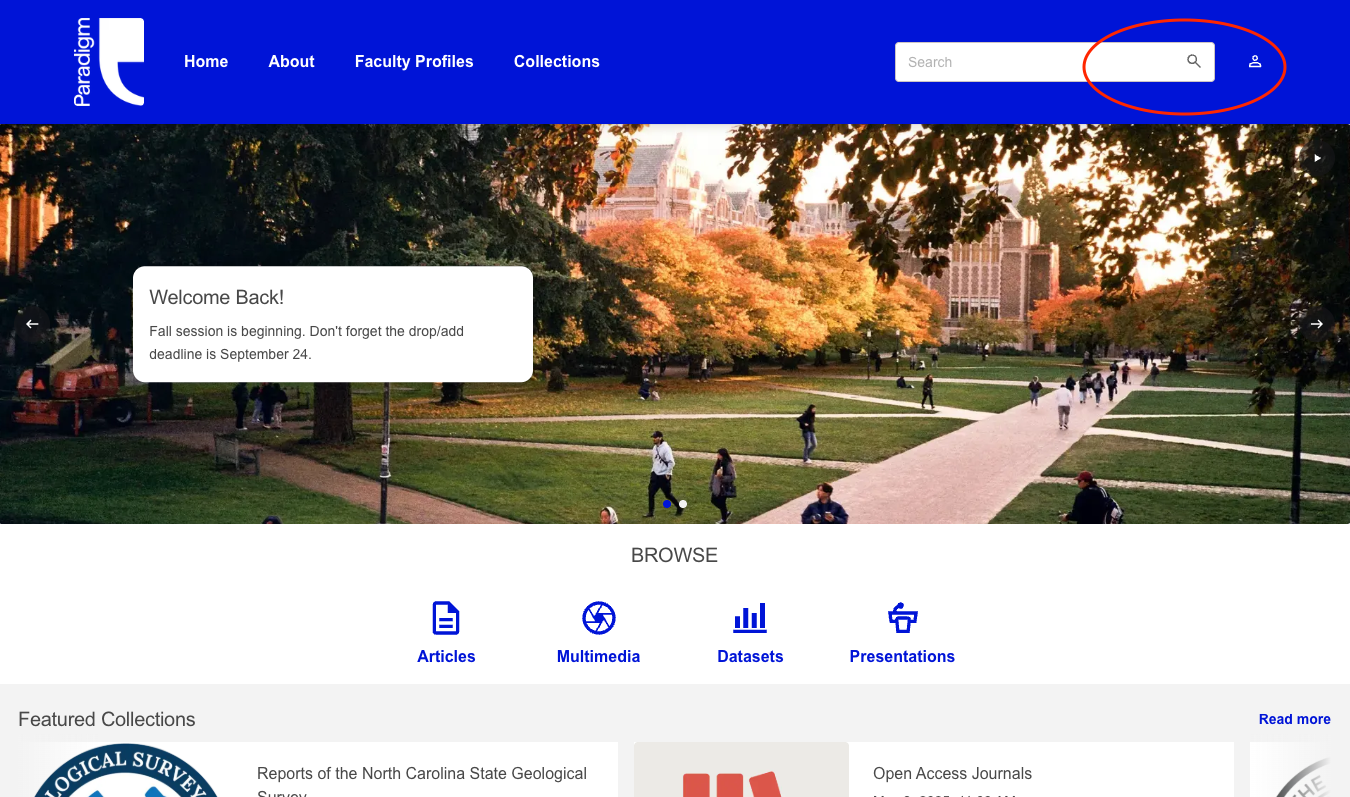
Task: Open the Geological Survey seal thumbnail
Action: pos(125,770)
